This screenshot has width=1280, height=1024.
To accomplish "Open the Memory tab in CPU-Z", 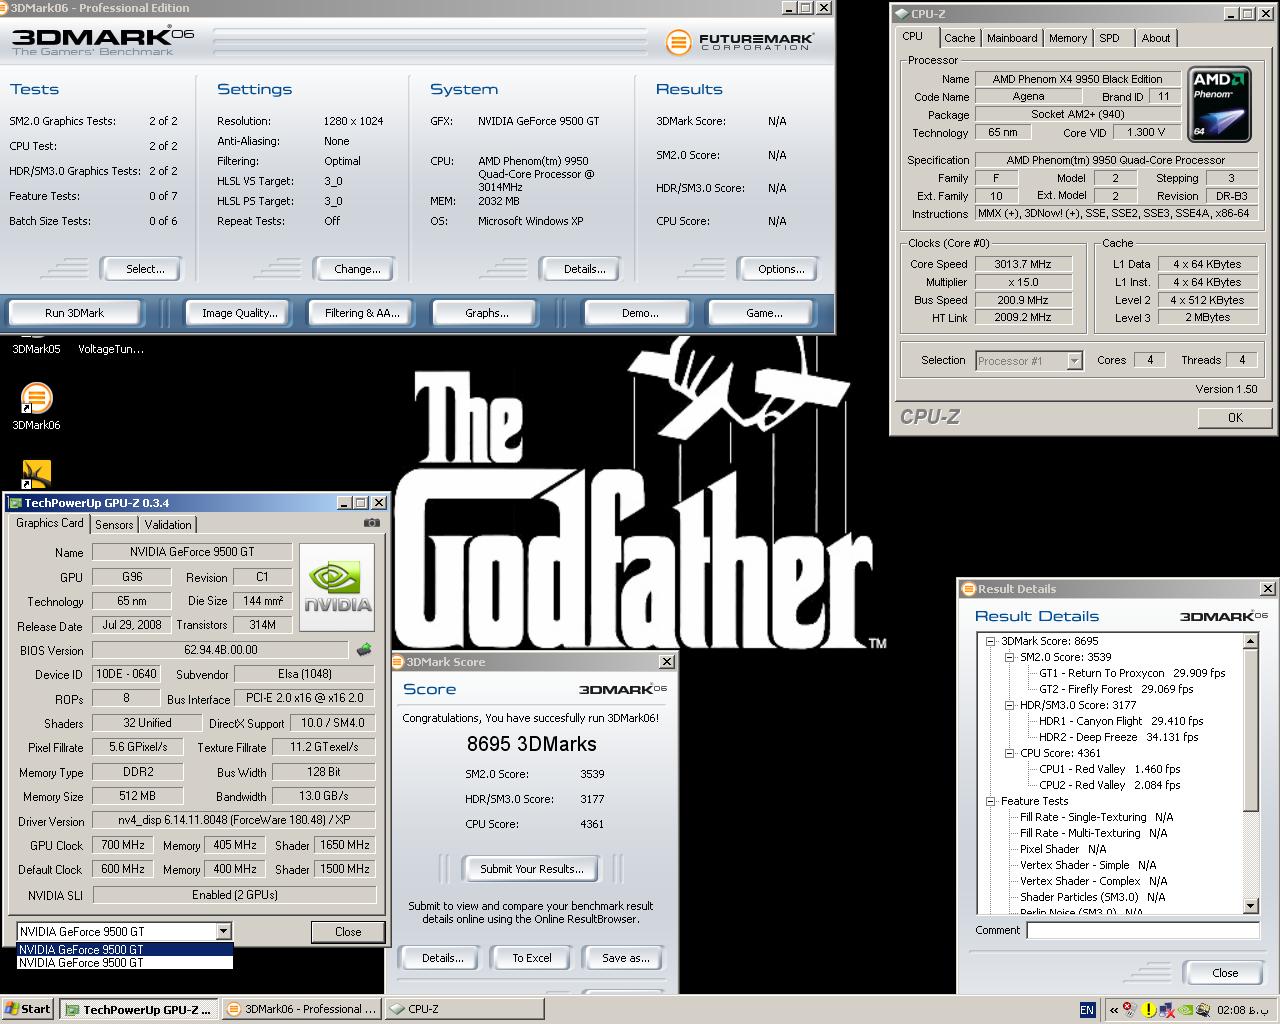I will click(x=1068, y=38).
